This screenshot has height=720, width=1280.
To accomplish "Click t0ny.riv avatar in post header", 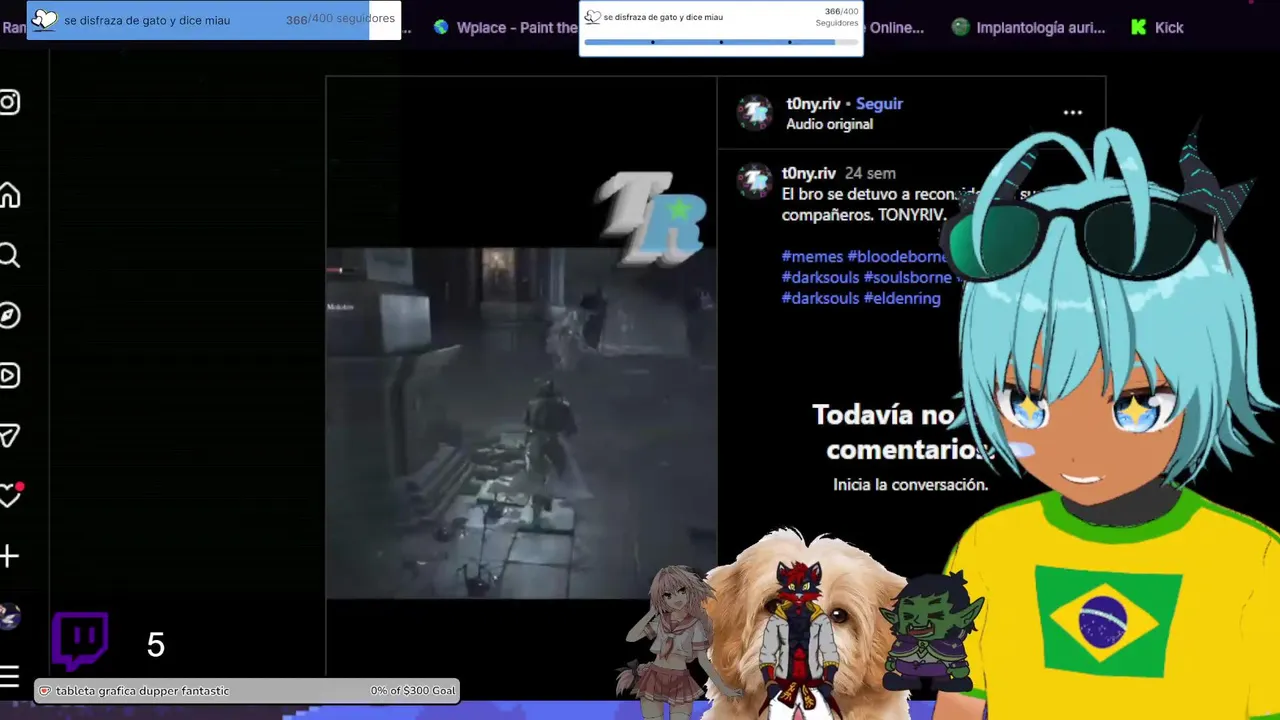I will (754, 113).
